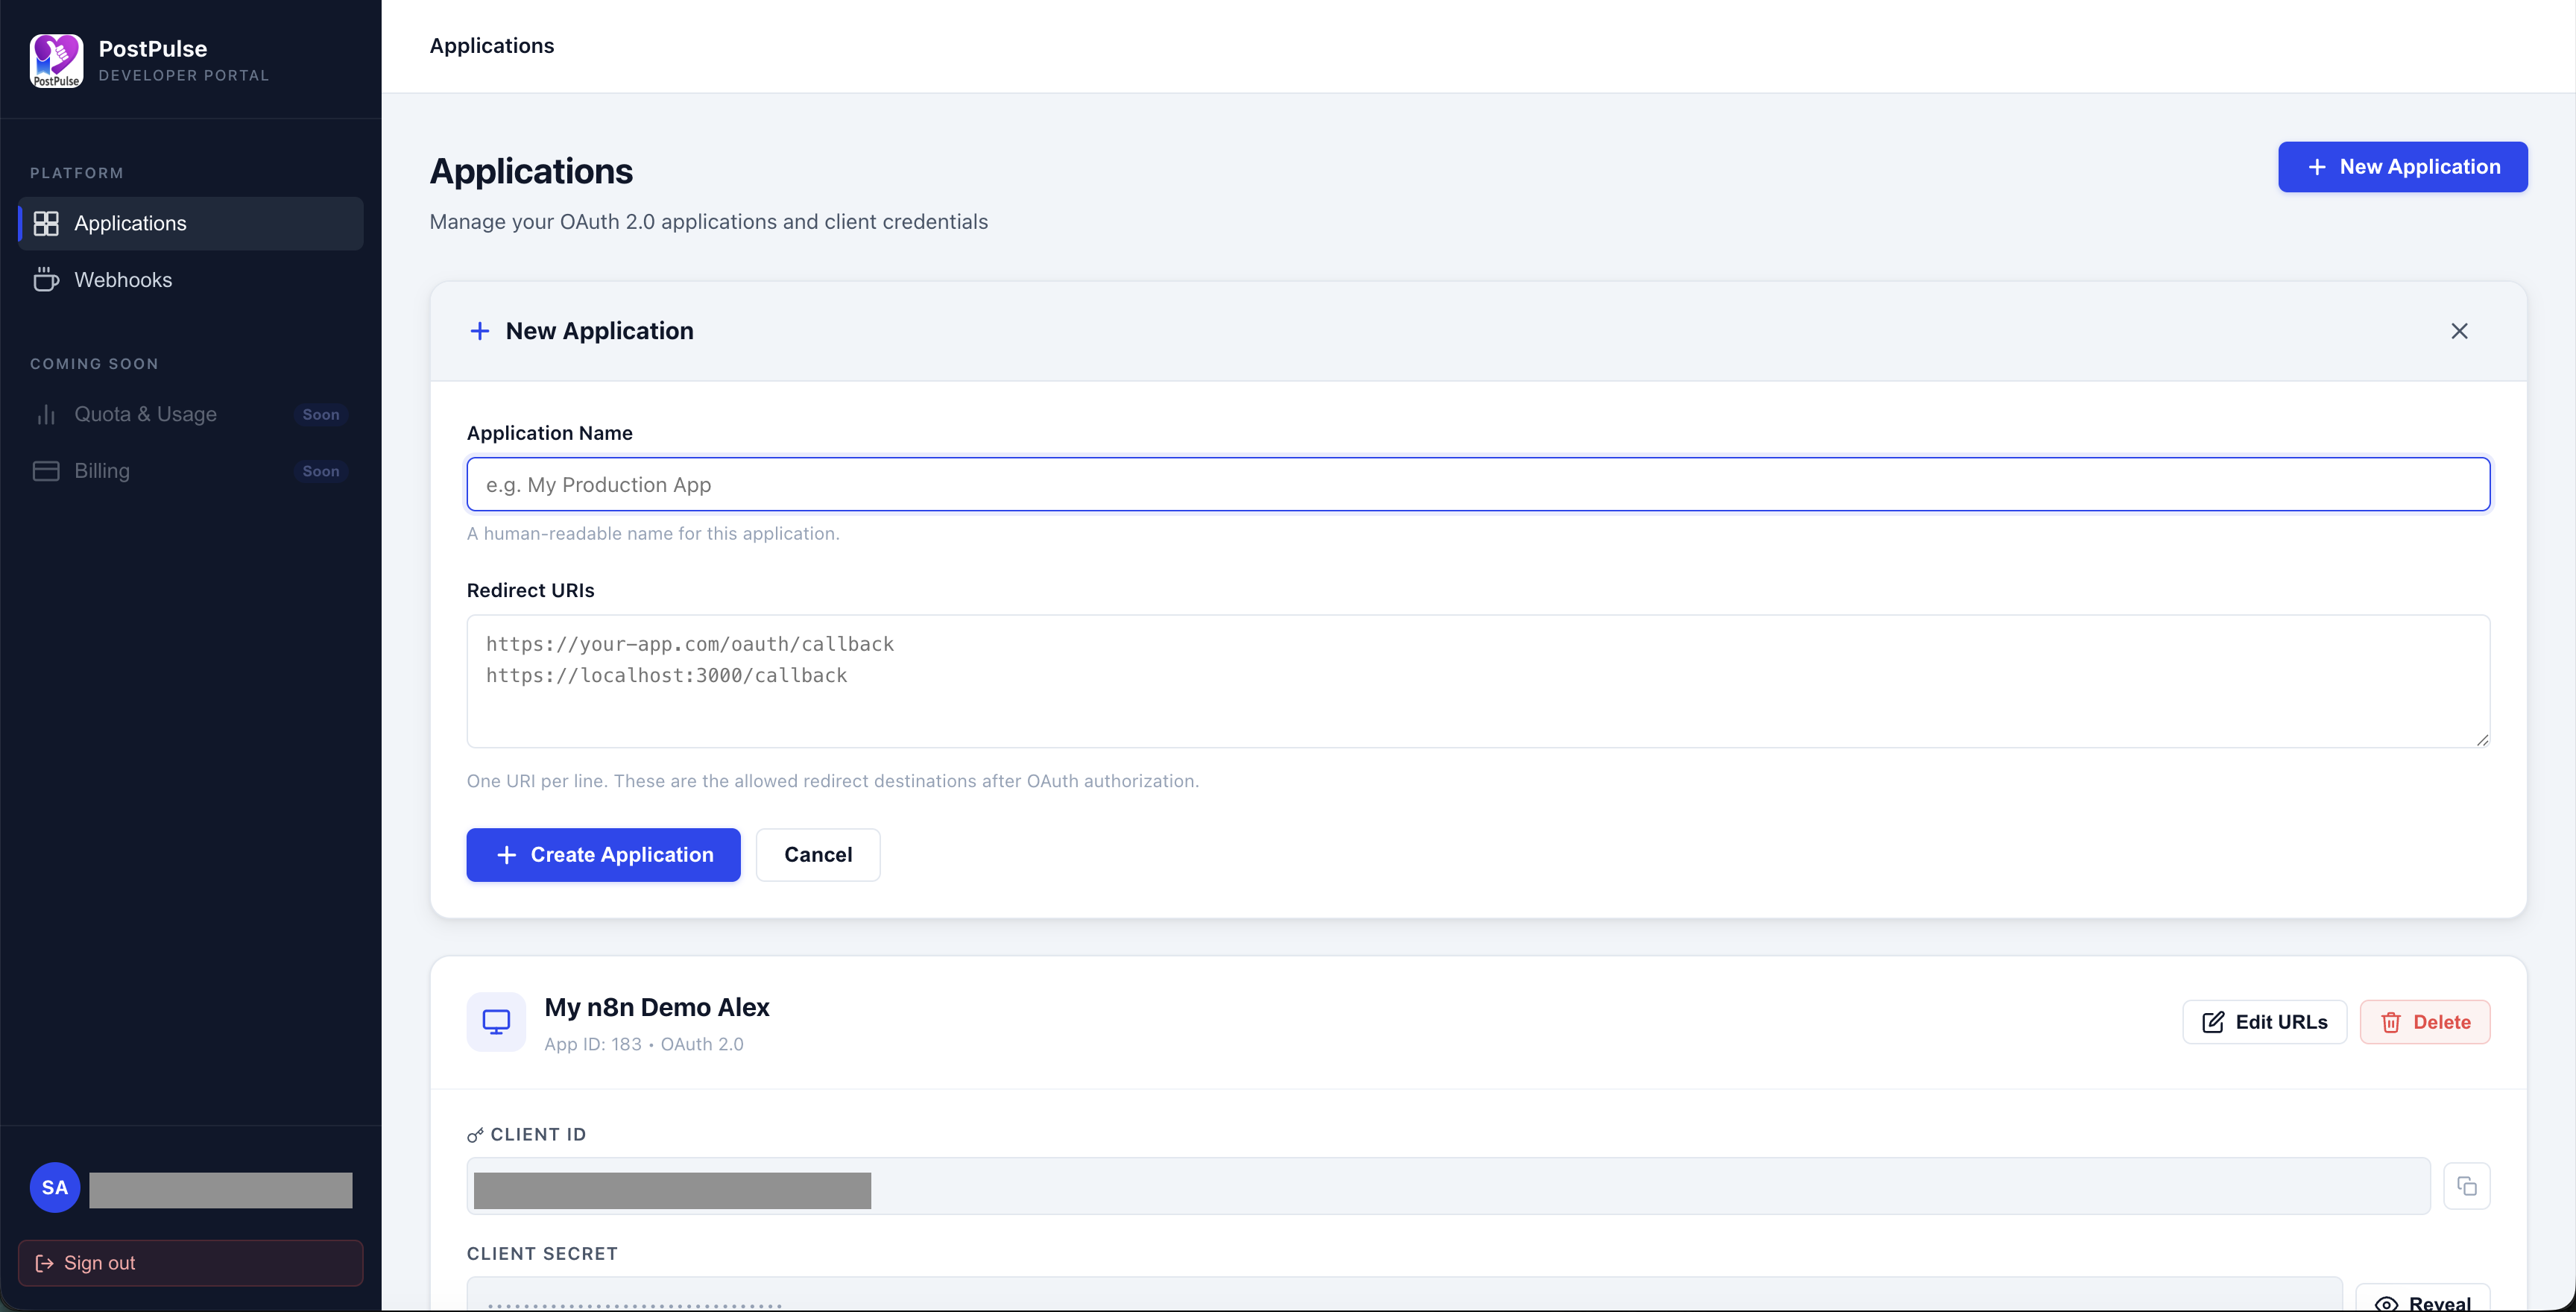Image resolution: width=2576 pixels, height=1312 pixels.
Task: Delete the My n8n Demo Alex application
Action: 2425,1021
